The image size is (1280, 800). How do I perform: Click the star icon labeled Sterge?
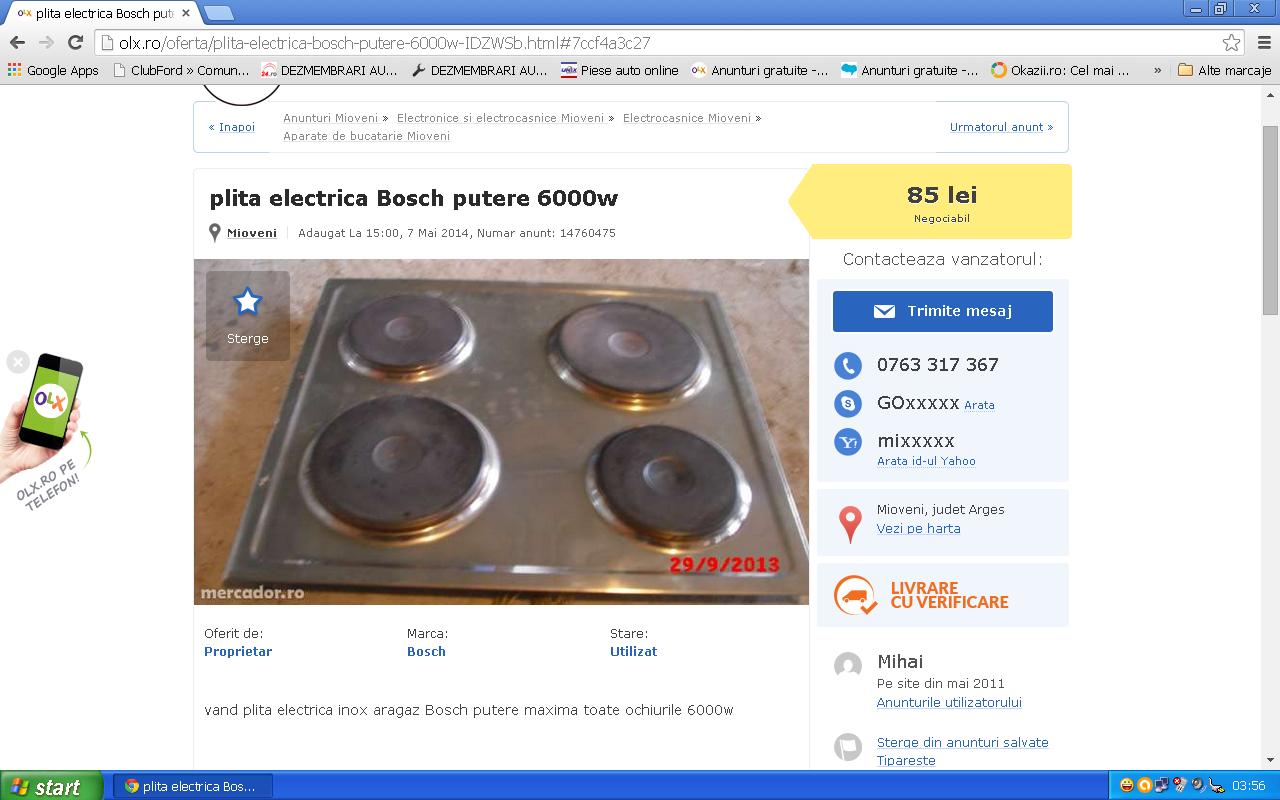pos(247,302)
